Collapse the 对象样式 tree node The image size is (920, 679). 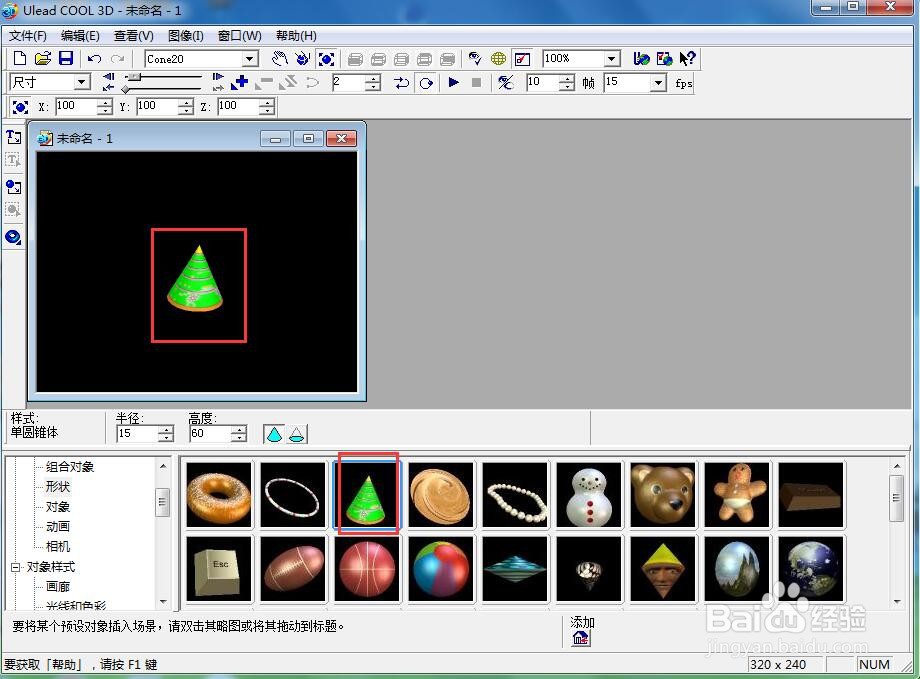16,567
